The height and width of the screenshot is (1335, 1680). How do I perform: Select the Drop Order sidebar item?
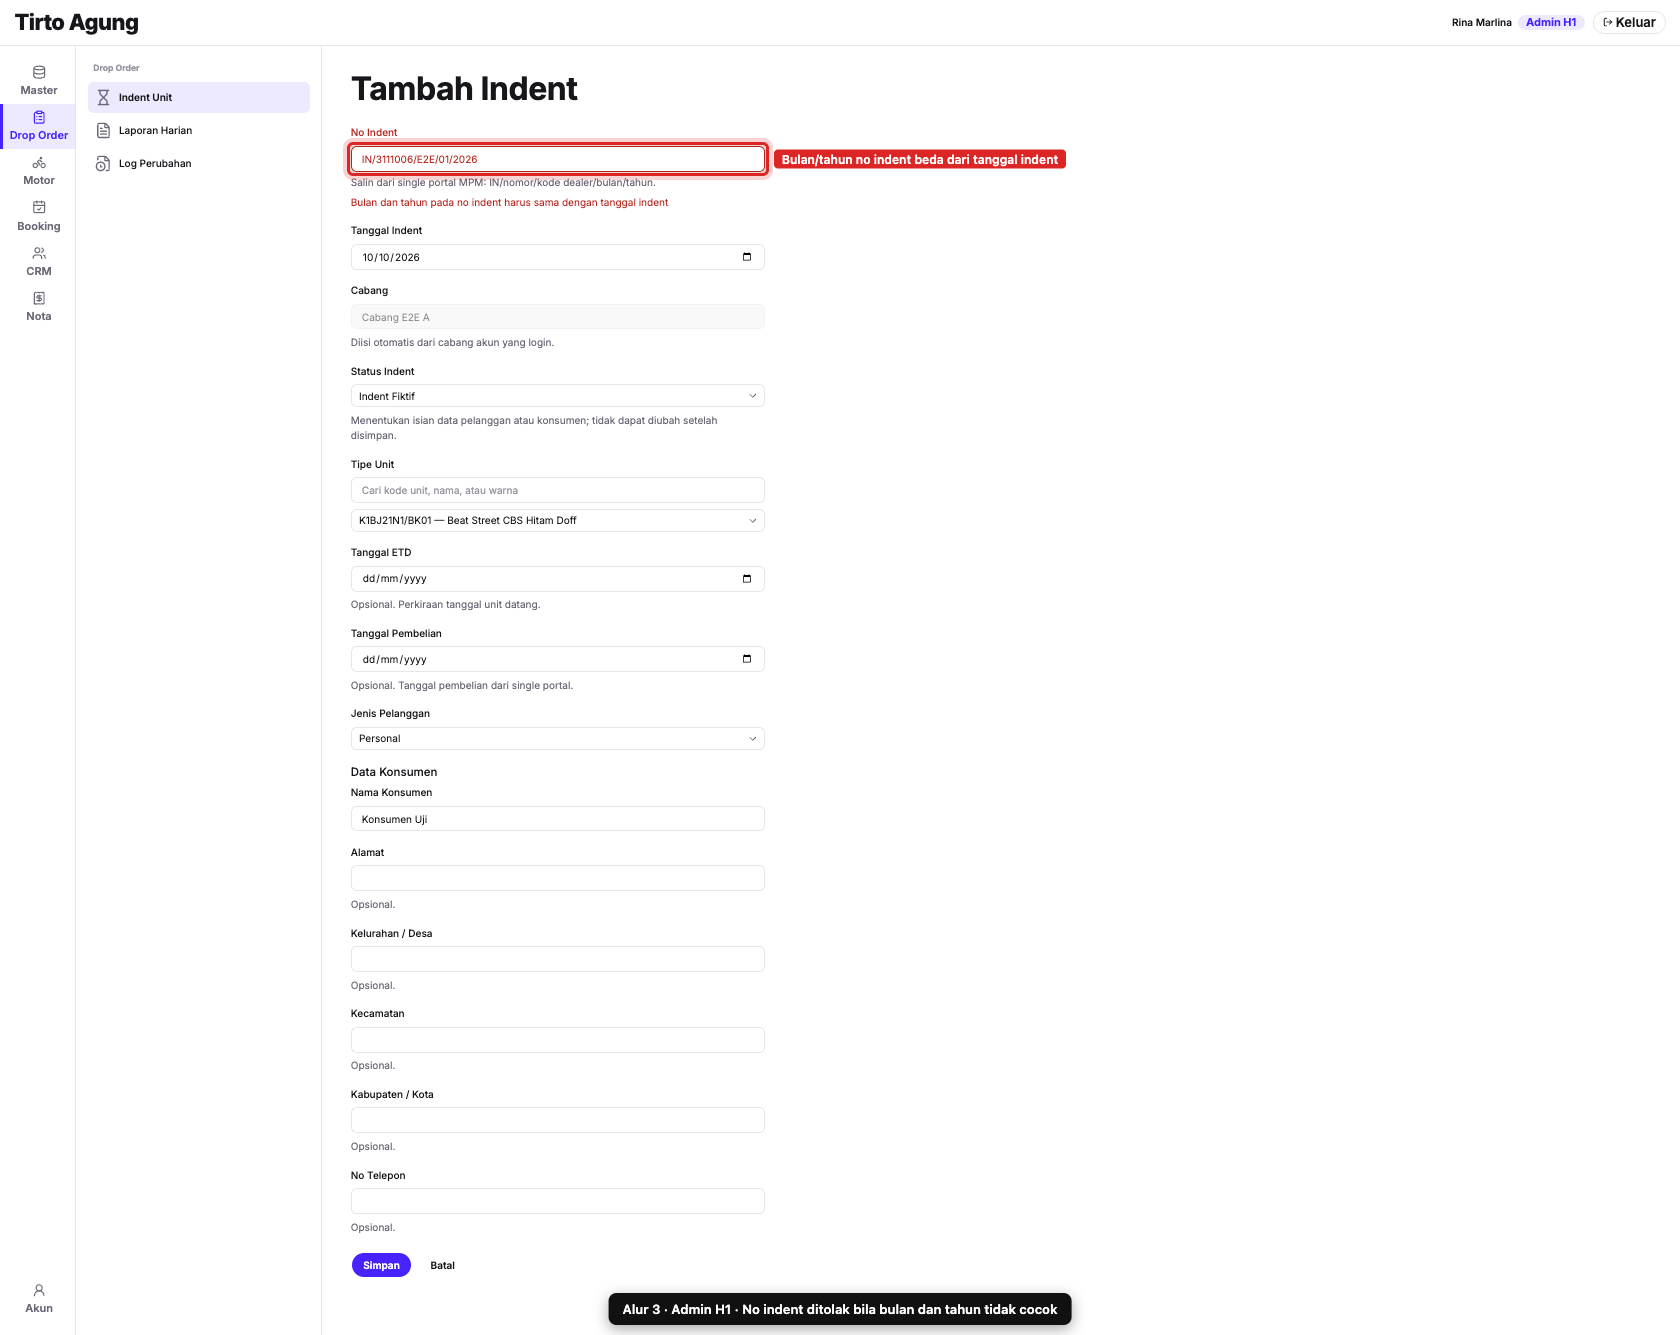(38, 126)
